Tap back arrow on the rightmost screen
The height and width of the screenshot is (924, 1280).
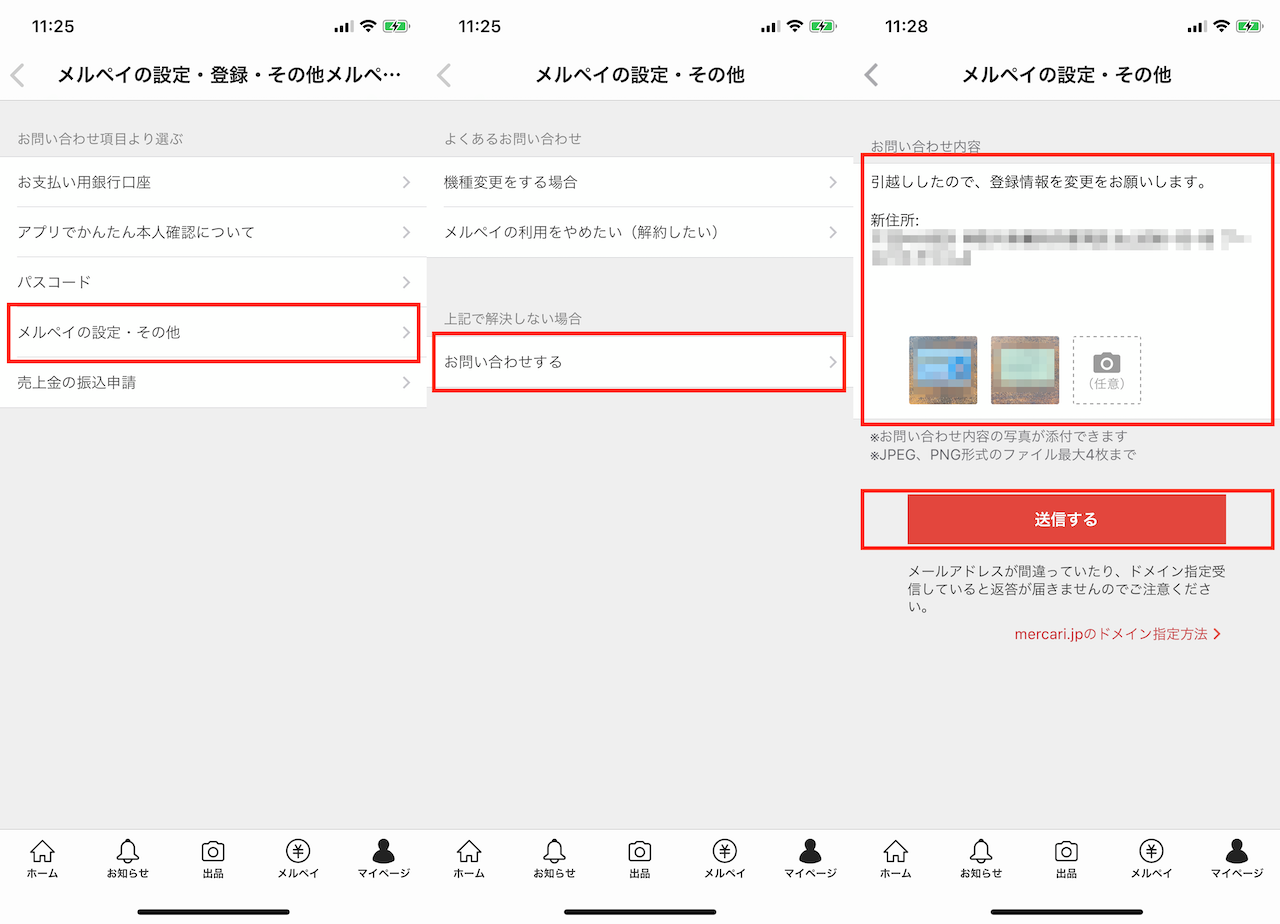click(871, 75)
